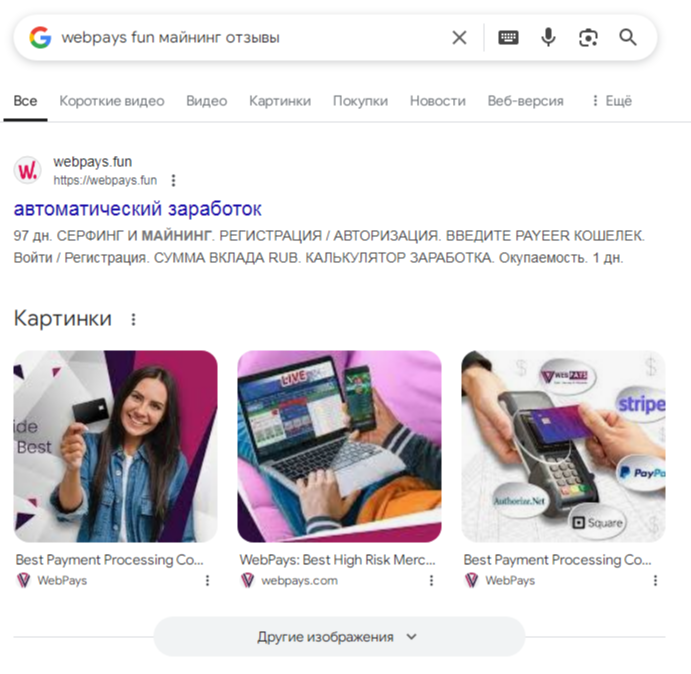Open the on-screen keyboard icon
The width and height of the screenshot is (691, 674).
[x=508, y=38]
